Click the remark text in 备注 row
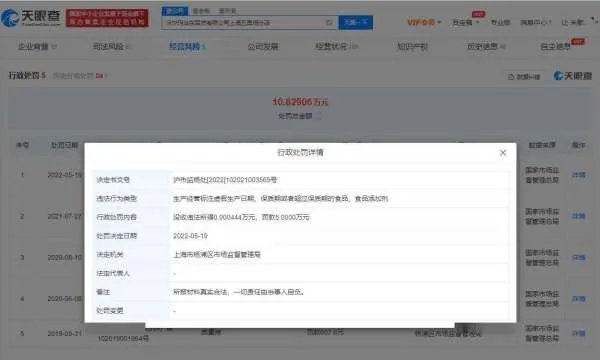Image resolution: width=600 pixels, height=360 pixels. pyautogui.click(x=238, y=292)
